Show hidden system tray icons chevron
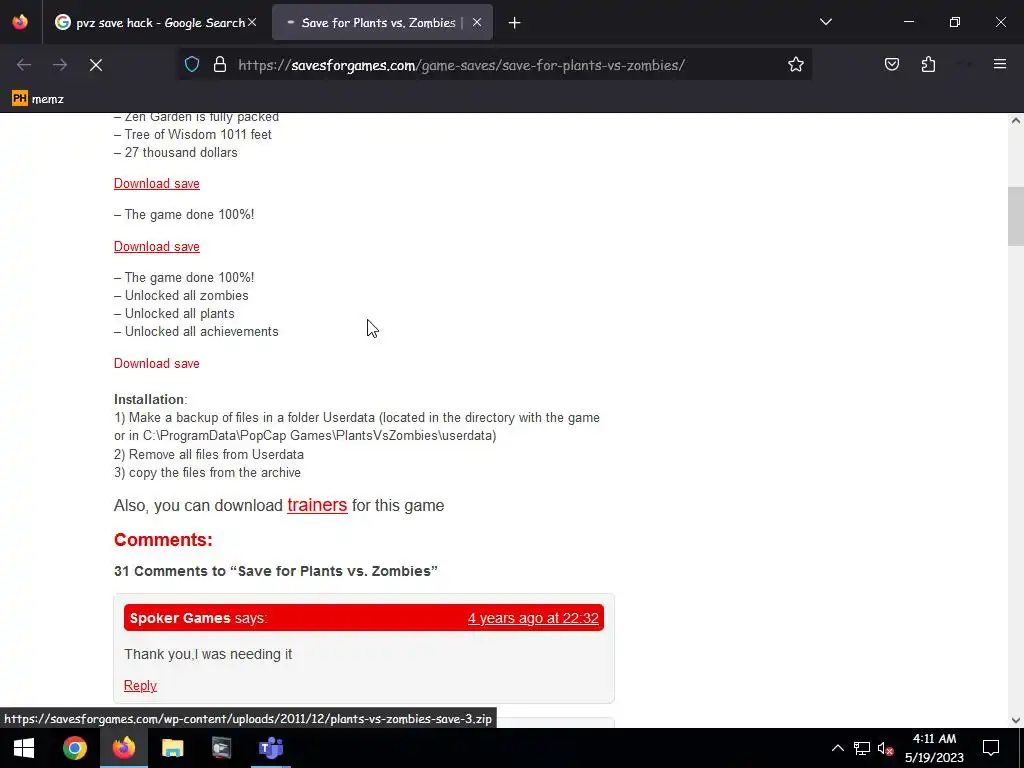The width and height of the screenshot is (1024, 768). (x=837, y=748)
